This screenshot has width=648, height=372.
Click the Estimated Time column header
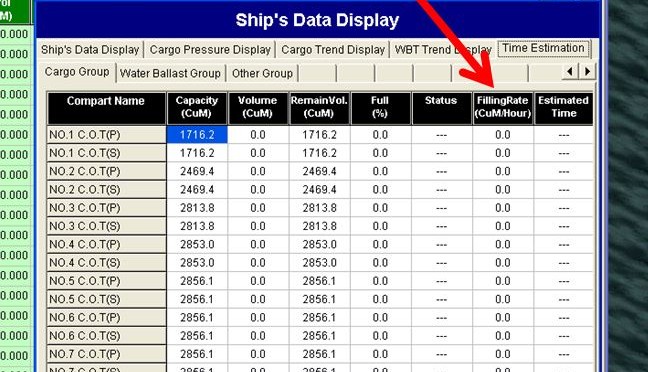point(564,108)
